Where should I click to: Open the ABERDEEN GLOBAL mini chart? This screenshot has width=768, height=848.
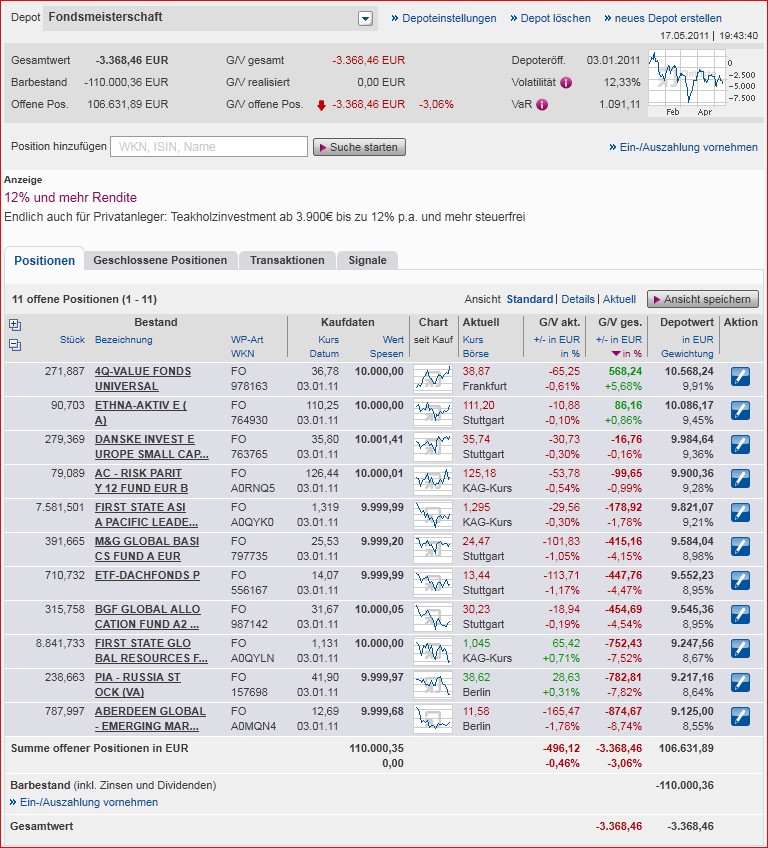(433, 719)
